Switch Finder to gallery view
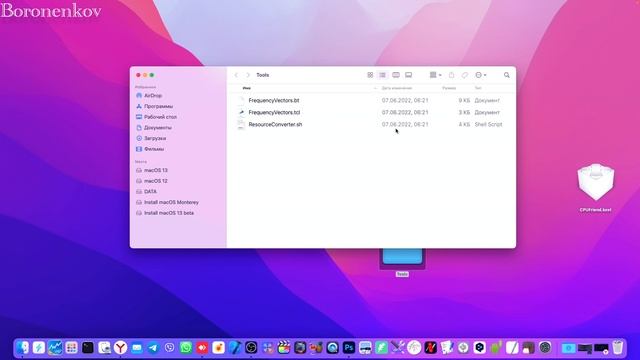Image resolution: width=640 pixels, height=360 pixels. coord(408,75)
